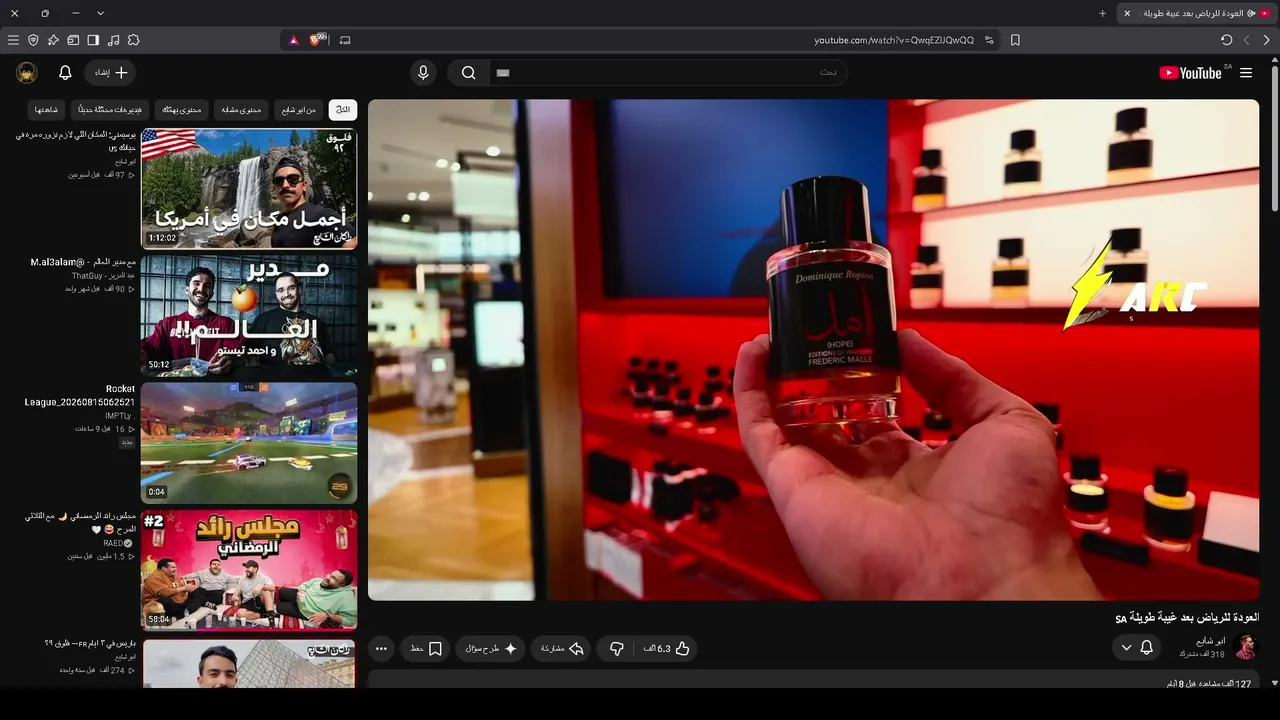Image resolution: width=1280 pixels, height=720 pixels.
Task: Click the shield icon beside the browser menu
Action: coord(33,40)
